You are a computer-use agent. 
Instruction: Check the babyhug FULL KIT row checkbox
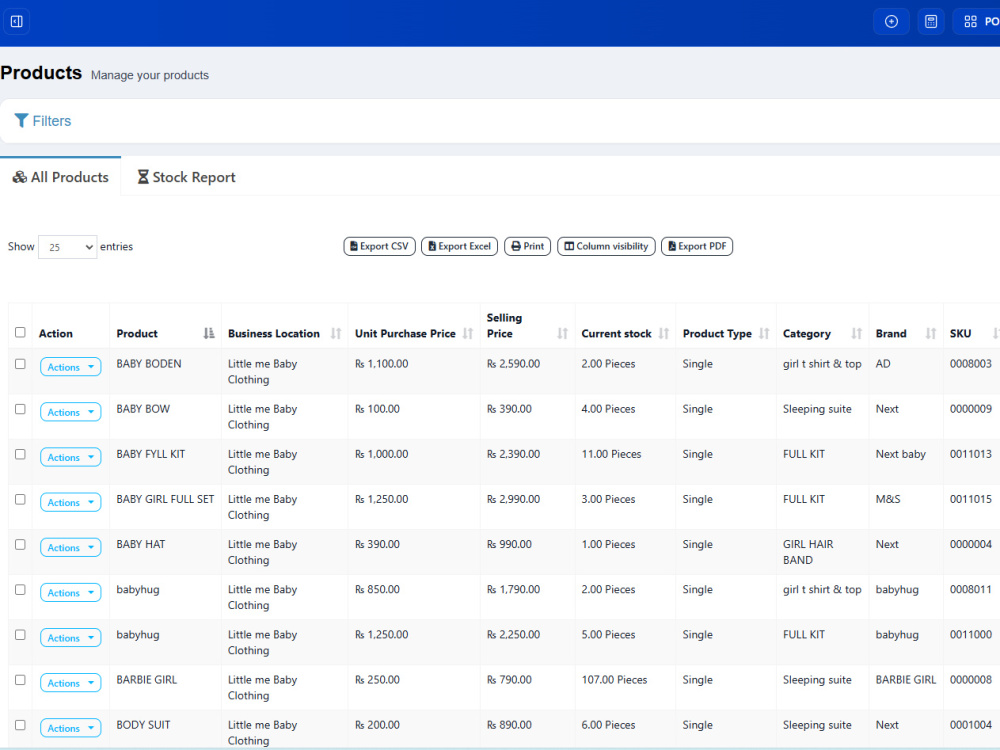tap(20, 635)
